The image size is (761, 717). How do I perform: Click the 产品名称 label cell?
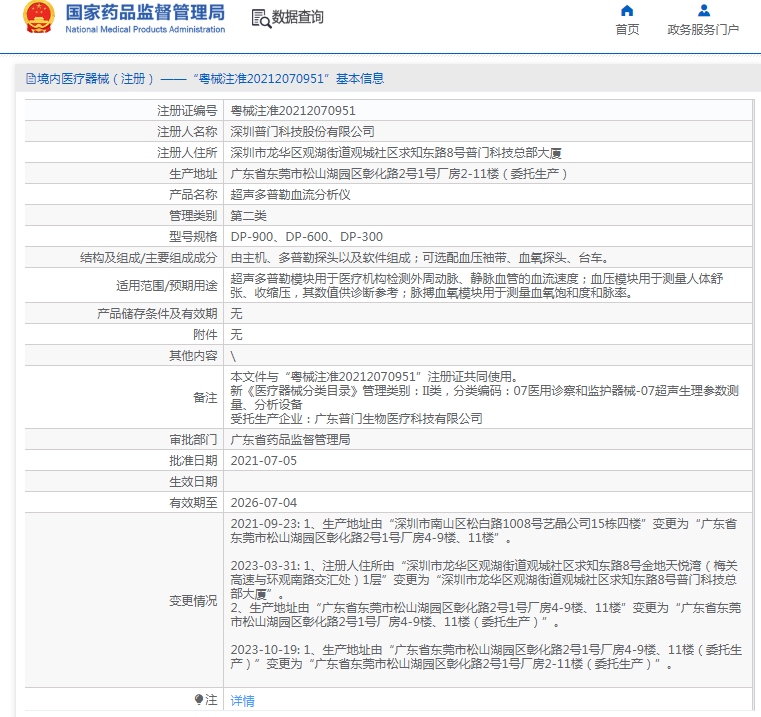124,195
